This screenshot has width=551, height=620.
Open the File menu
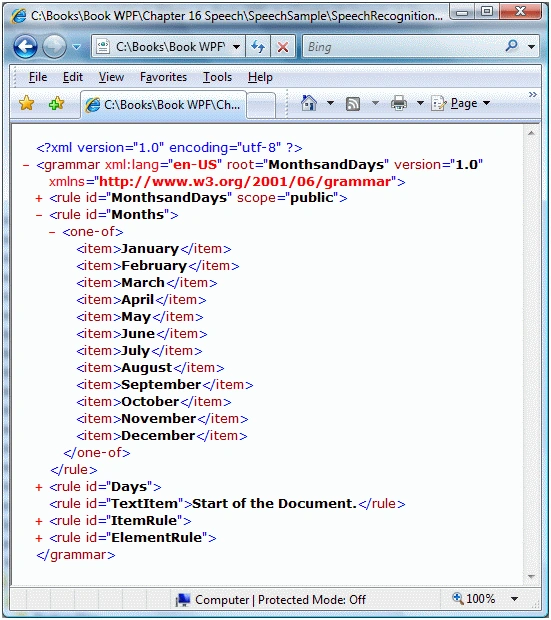coord(38,77)
